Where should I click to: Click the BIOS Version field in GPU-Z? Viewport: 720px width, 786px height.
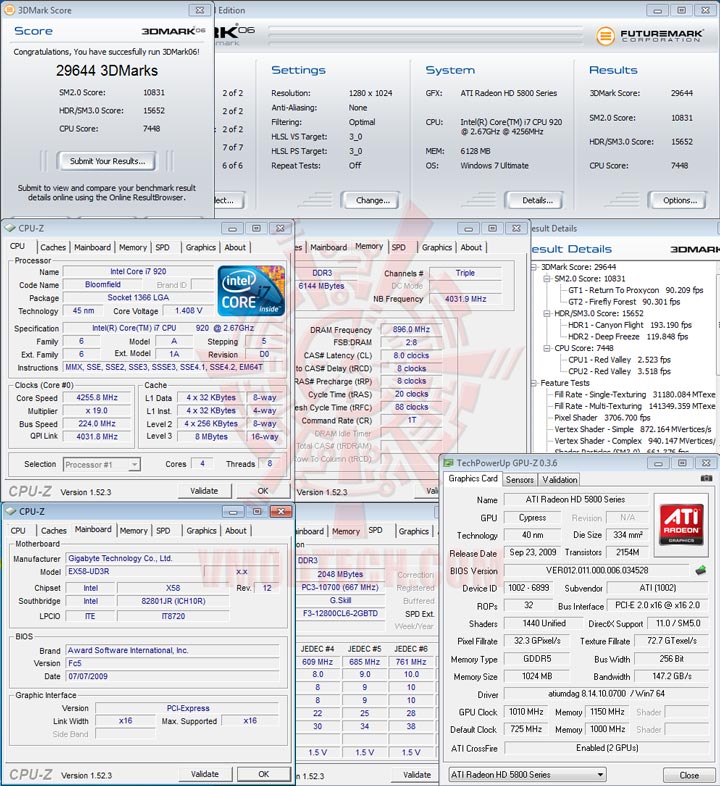[597, 570]
